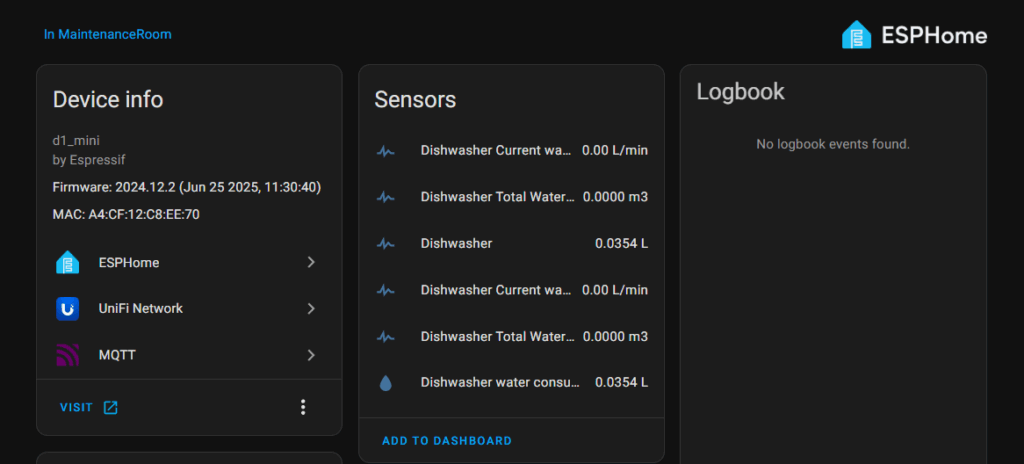Expand the MQTT row chevron
Viewport: 1024px width, 464px height.
click(311, 355)
